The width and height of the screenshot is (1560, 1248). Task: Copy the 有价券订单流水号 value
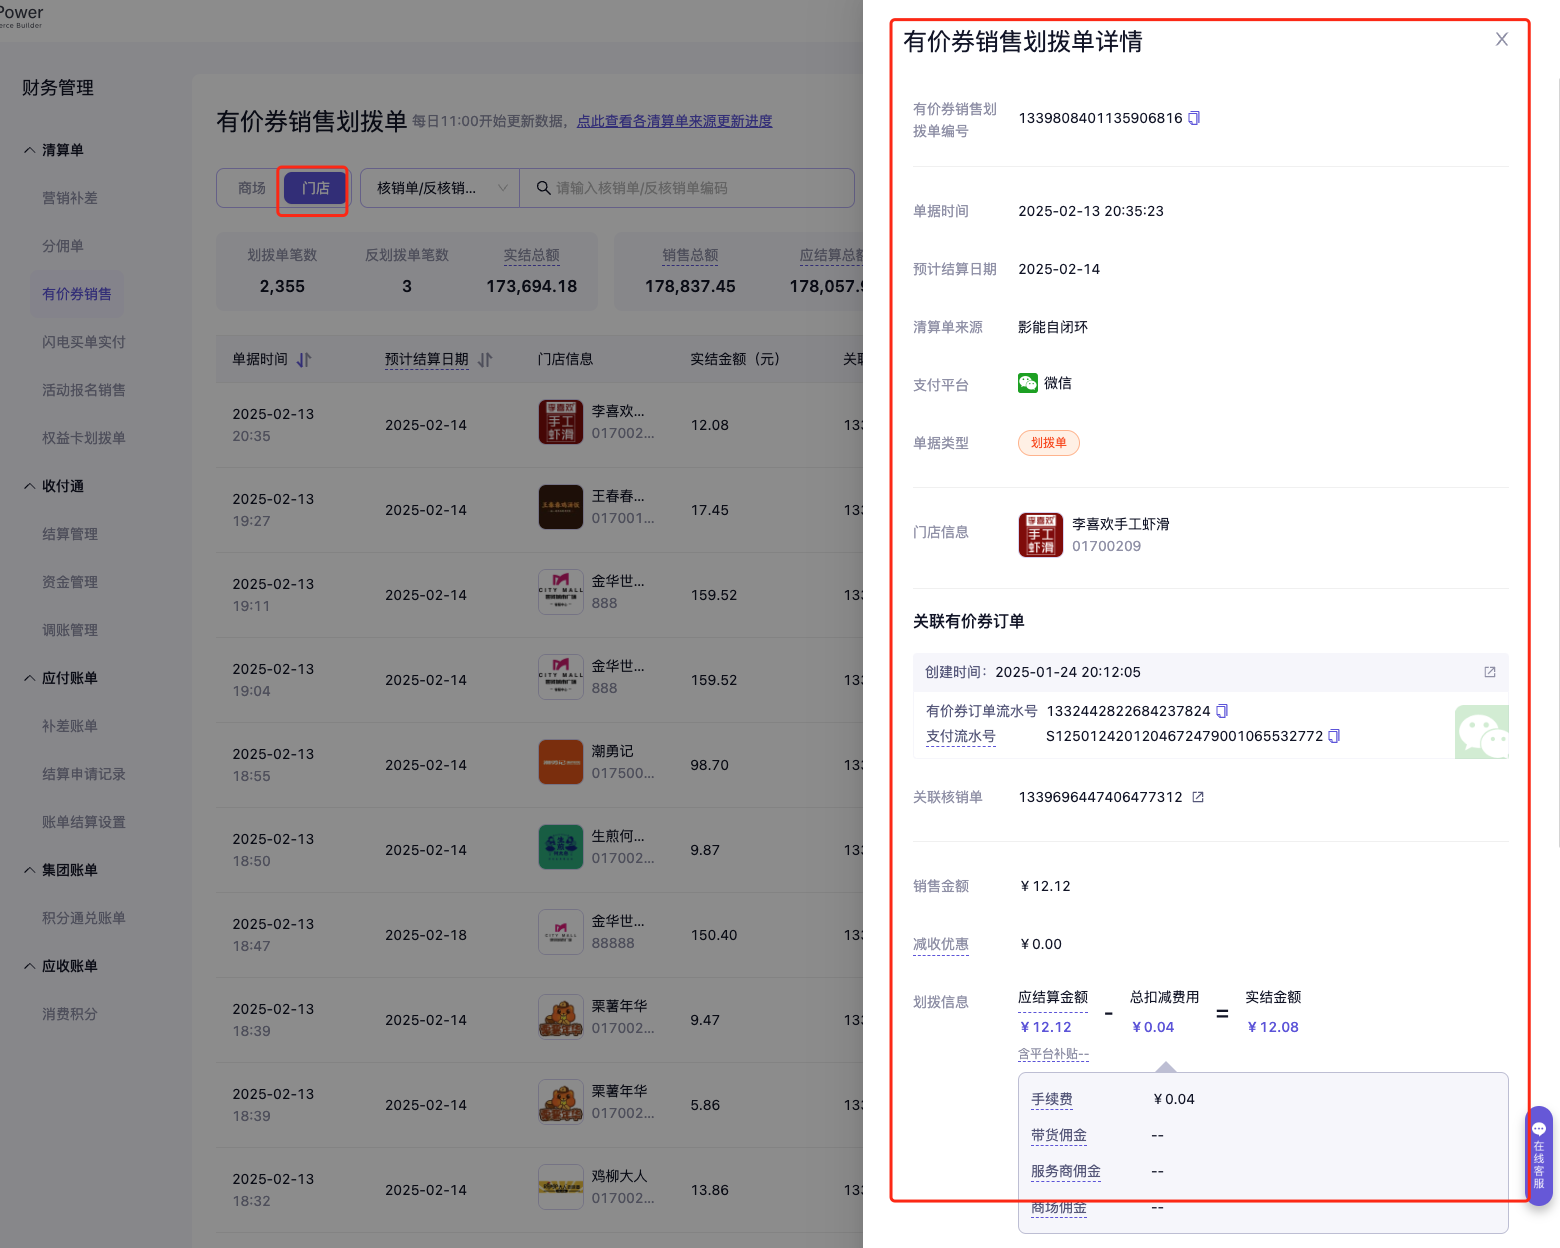1222,711
